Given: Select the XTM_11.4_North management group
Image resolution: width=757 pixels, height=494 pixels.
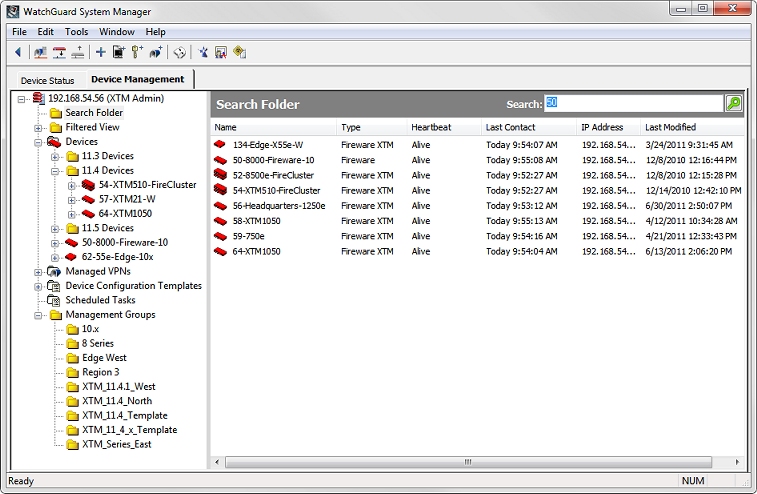Looking at the screenshot, I should point(118,401).
